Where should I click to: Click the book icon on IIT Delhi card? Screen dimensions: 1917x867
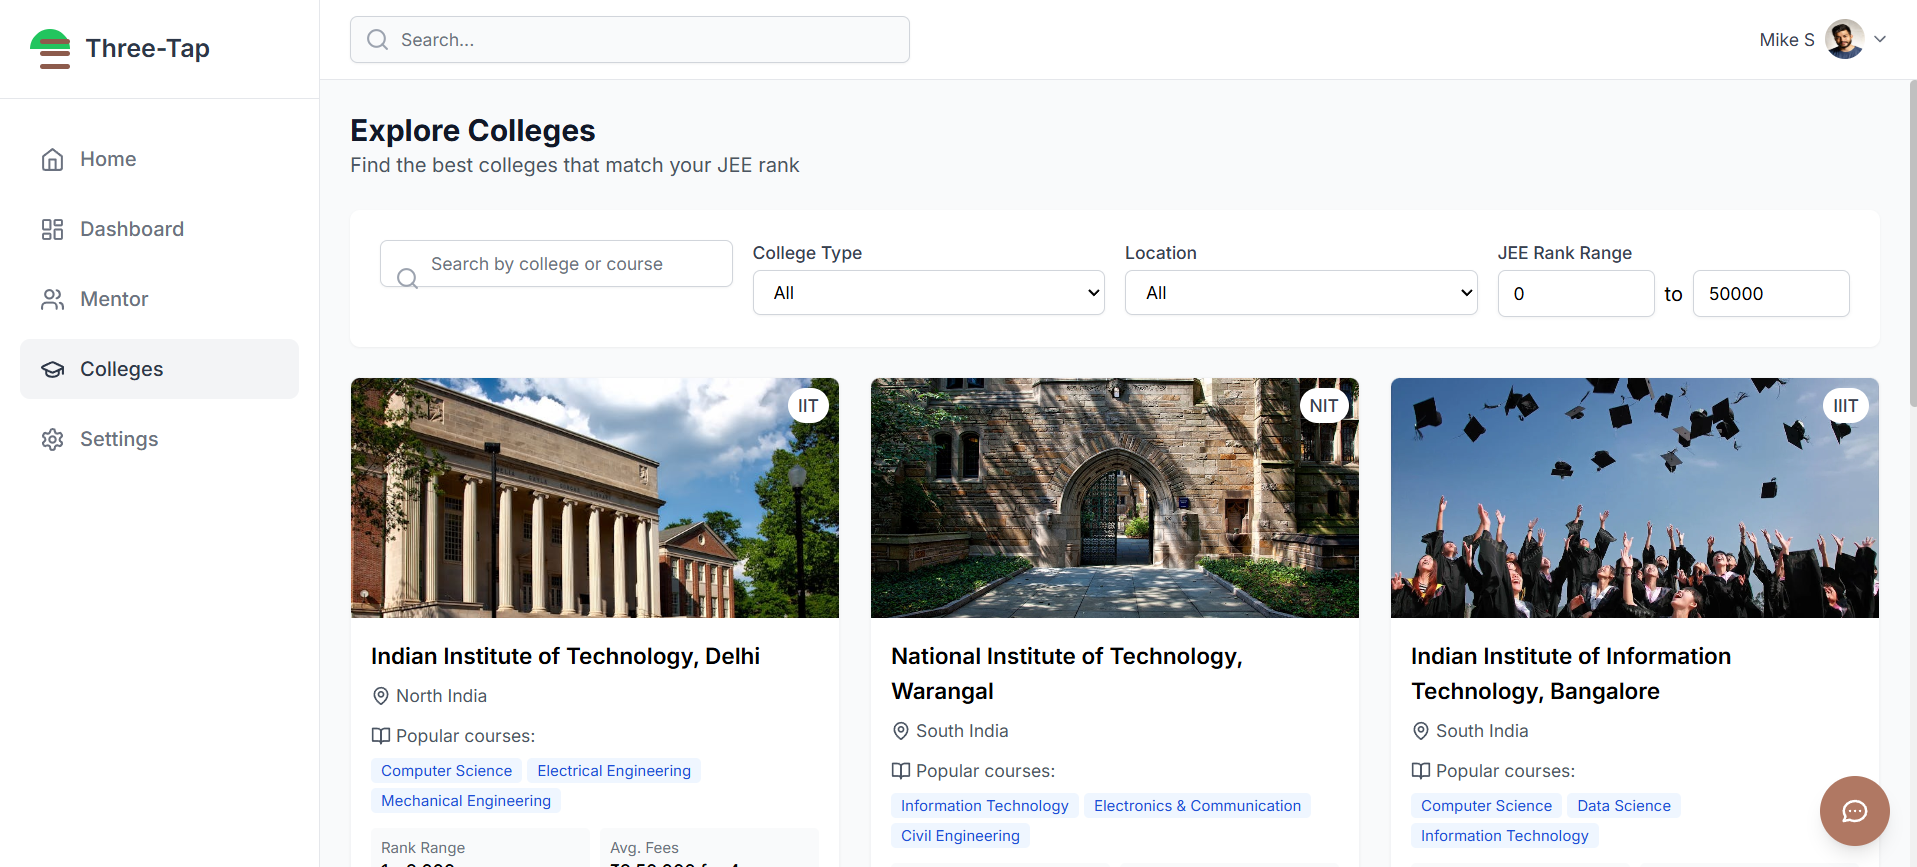[x=381, y=736]
